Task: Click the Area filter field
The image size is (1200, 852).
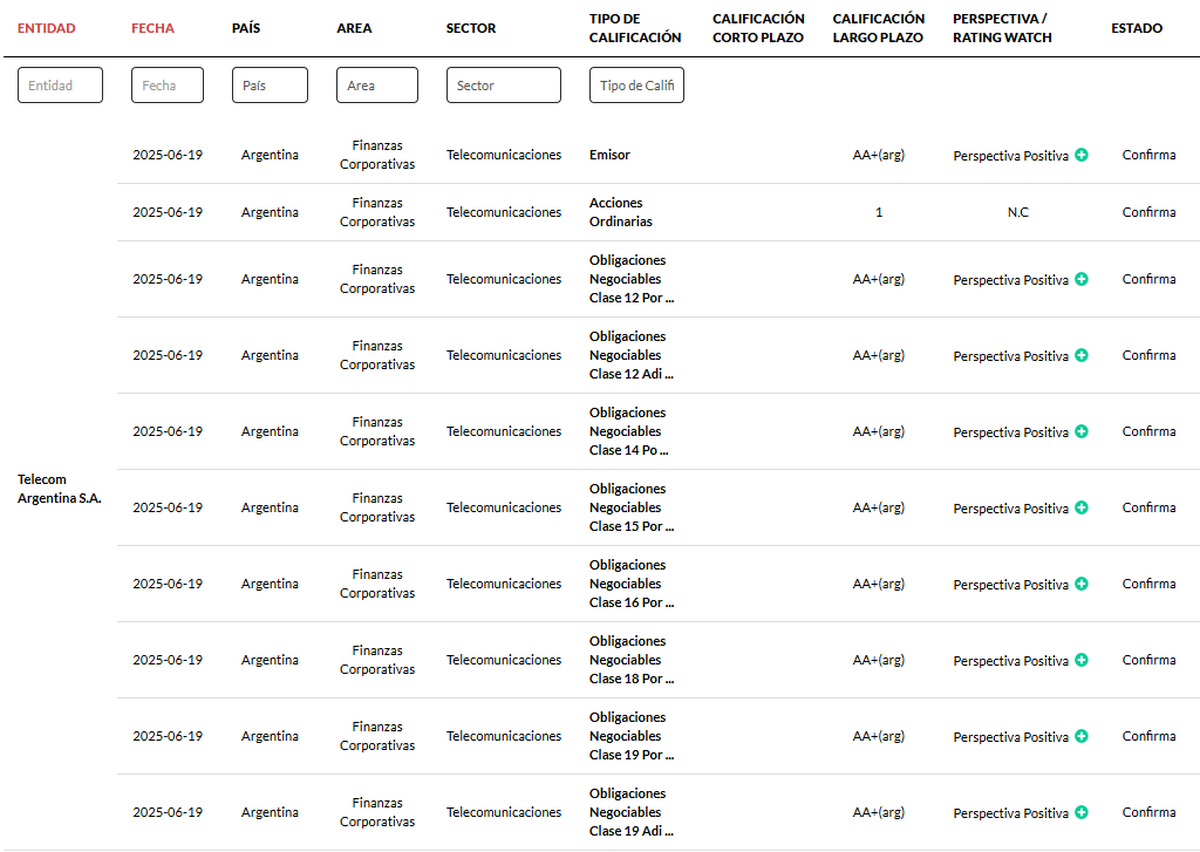Action: pyautogui.click(x=377, y=86)
